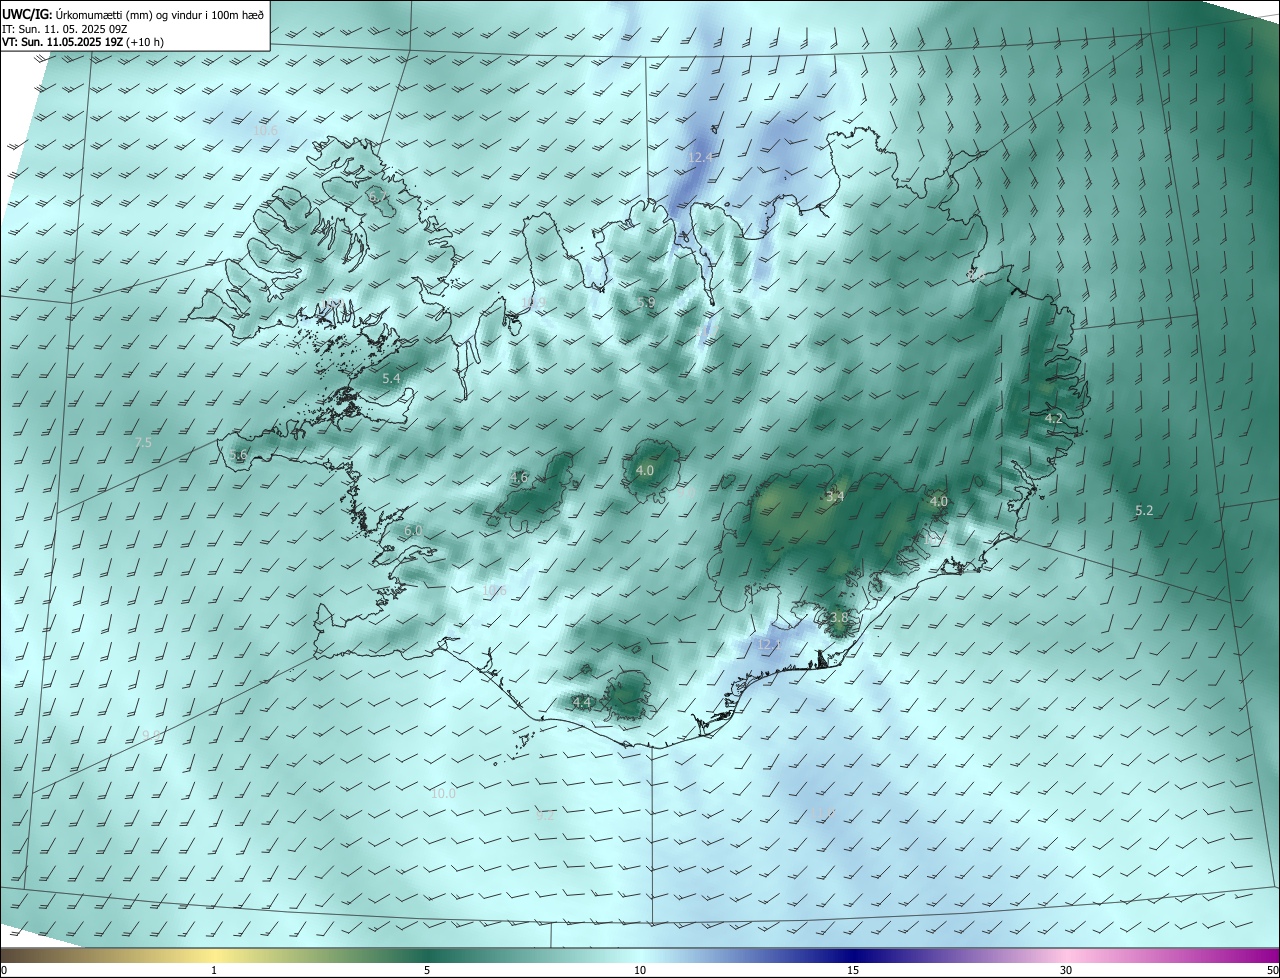Click the 5.6 value on the Snæfellsnes peninsula
Screen dimensions: 1280x978
pos(238,454)
